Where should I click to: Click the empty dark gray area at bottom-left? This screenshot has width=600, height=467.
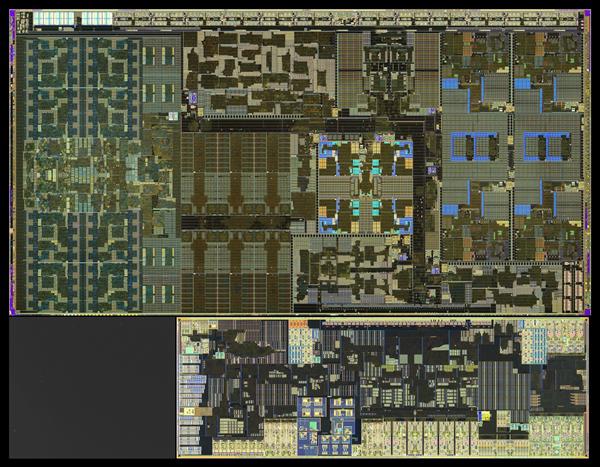point(90,390)
